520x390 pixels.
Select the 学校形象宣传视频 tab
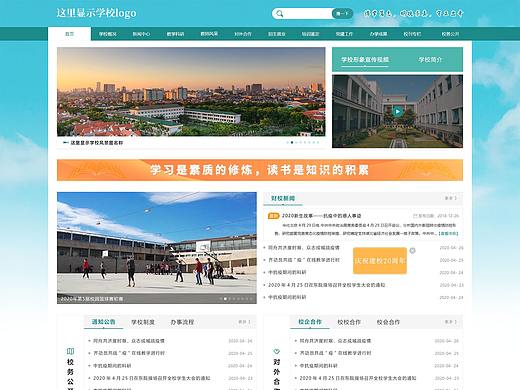[365, 60]
